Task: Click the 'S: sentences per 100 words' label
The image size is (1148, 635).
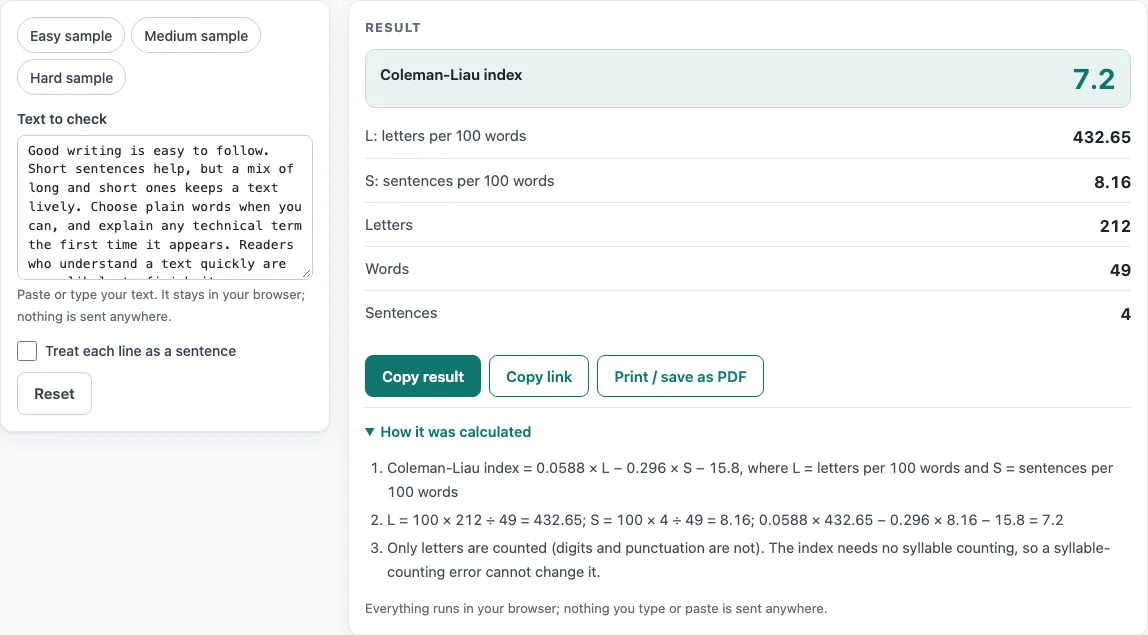Action: [460, 181]
